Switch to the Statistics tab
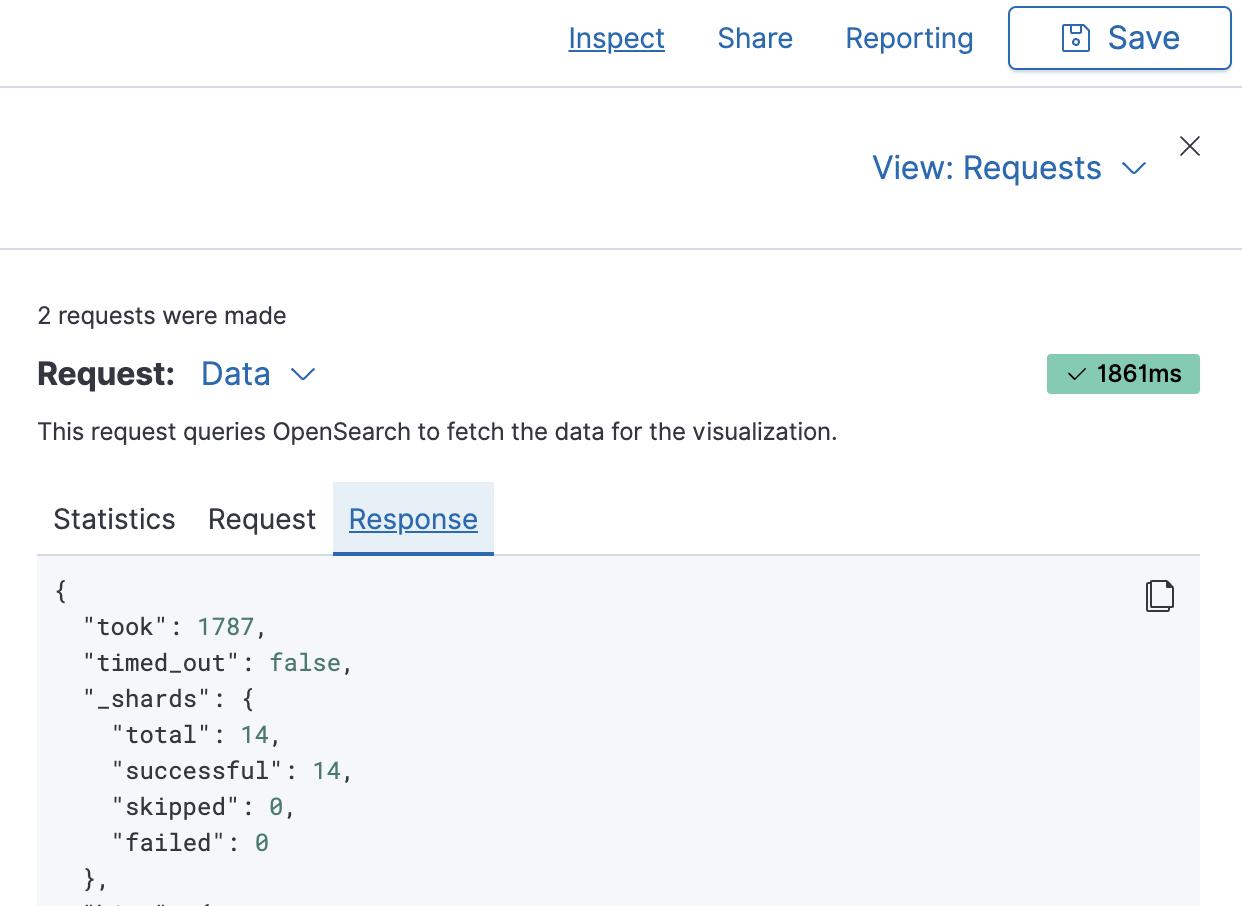The image size is (1242, 906). click(x=114, y=519)
